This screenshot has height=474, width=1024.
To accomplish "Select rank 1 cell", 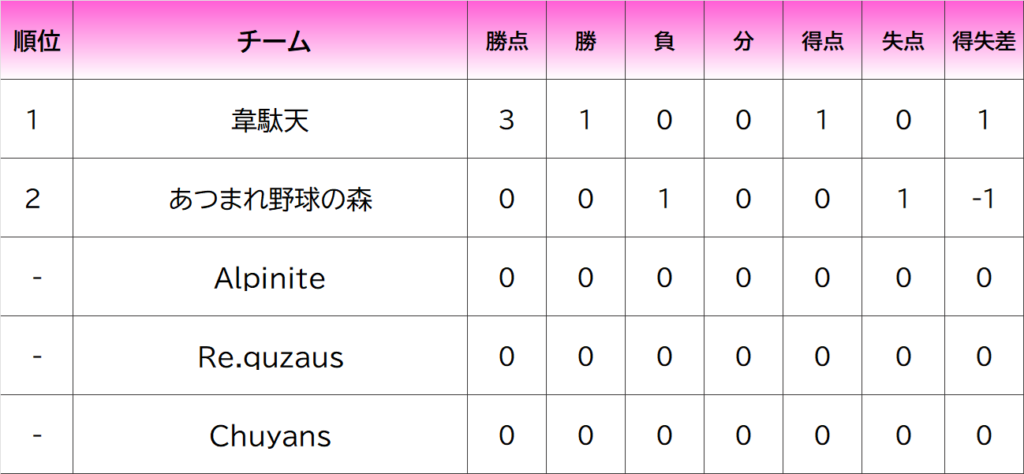I will click(34, 120).
